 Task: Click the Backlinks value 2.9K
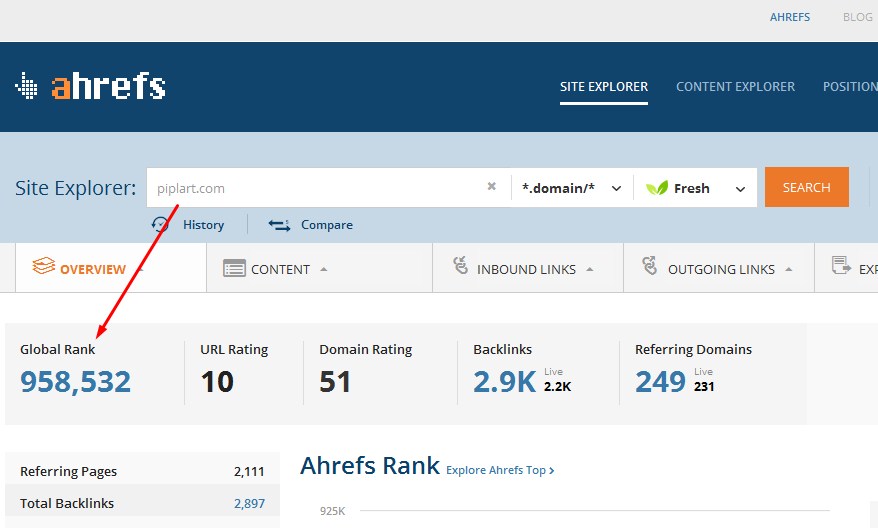[x=504, y=382]
